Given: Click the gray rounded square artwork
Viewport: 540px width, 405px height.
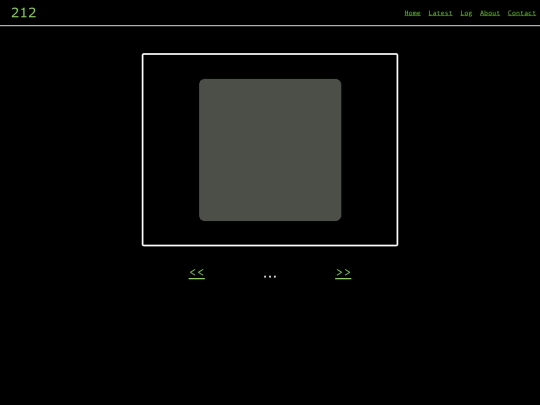Looking at the screenshot, I should point(270,150).
